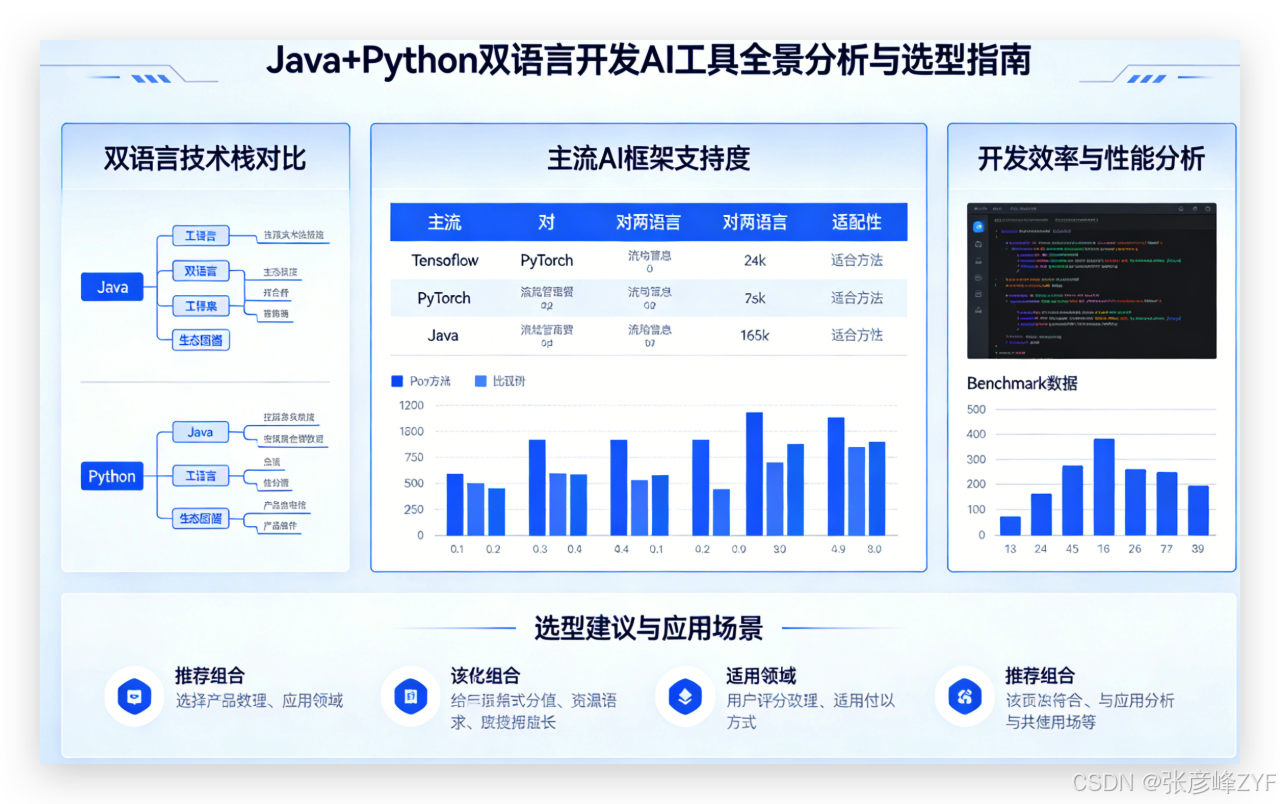Image resolution: width=1280 pixels, height=804 pixels.
Task: Select the 工得集 branch node
Action: 201,305
